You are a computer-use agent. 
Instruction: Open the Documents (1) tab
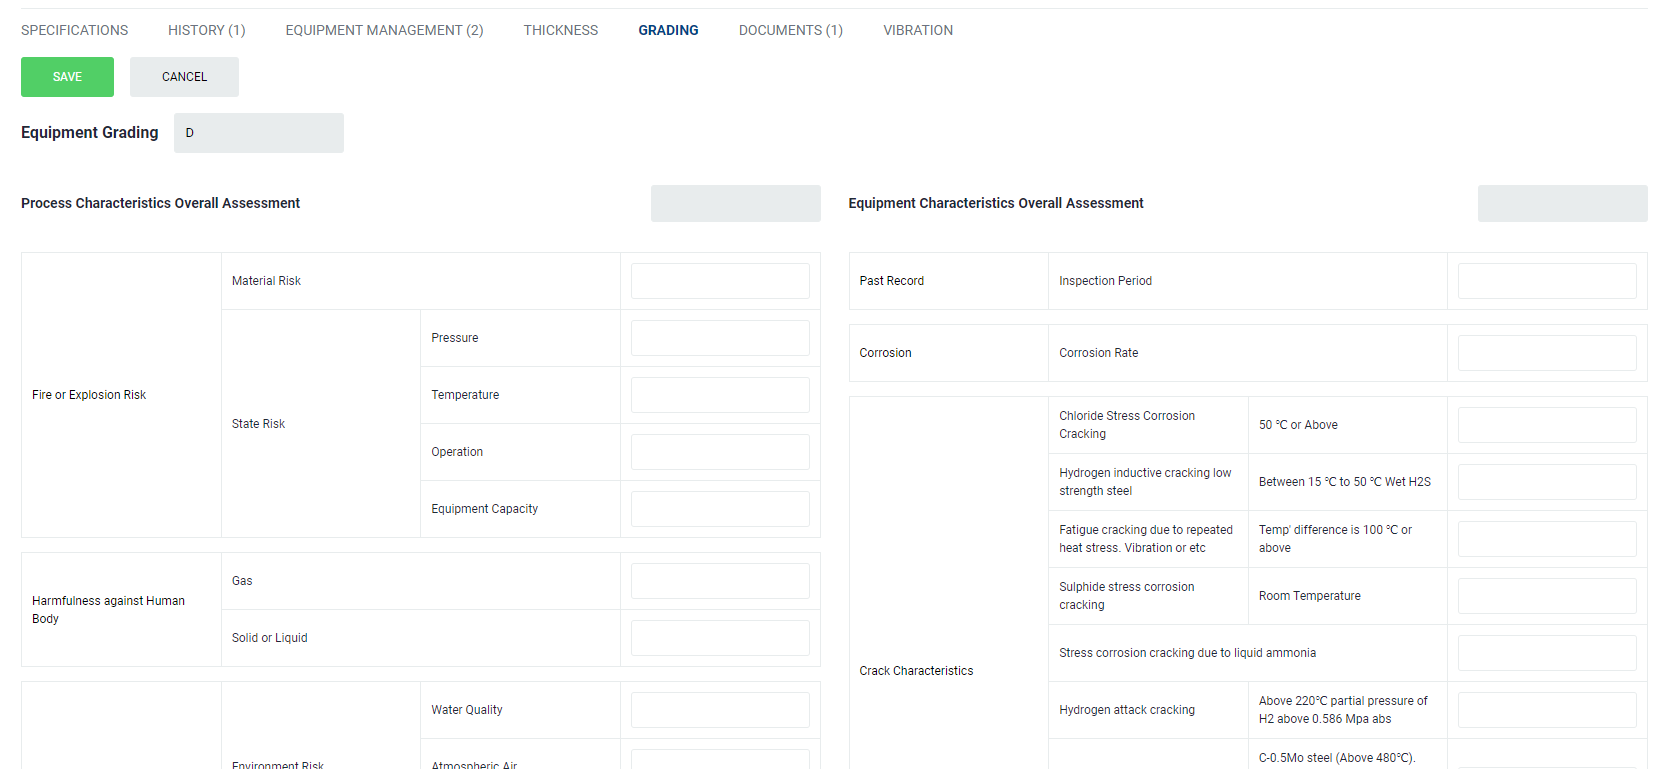790,30
